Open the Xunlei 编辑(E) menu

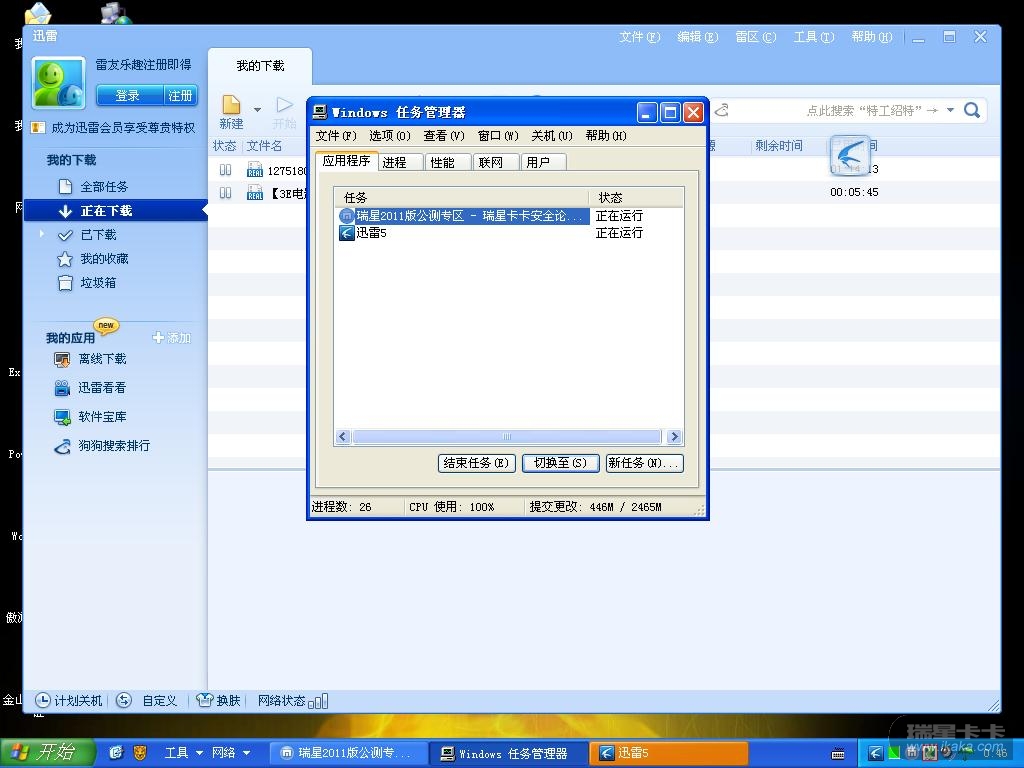tap(697, 37)
